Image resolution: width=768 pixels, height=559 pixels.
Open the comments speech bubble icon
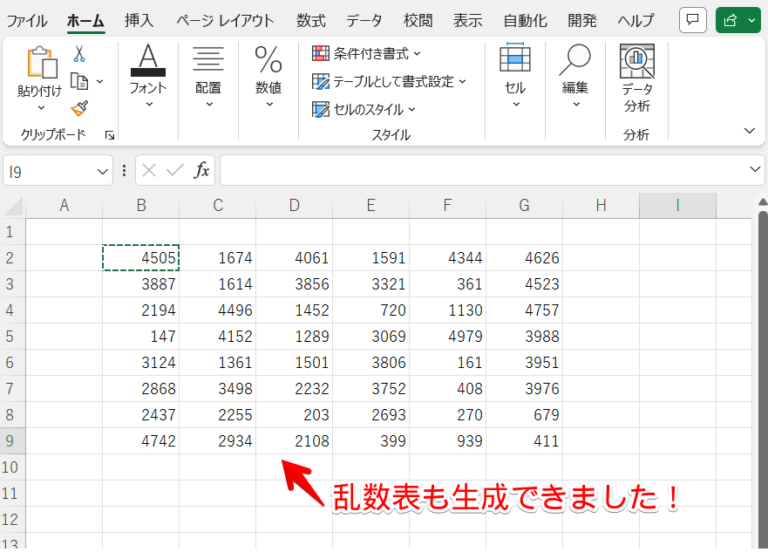click(x=693, y=21)
